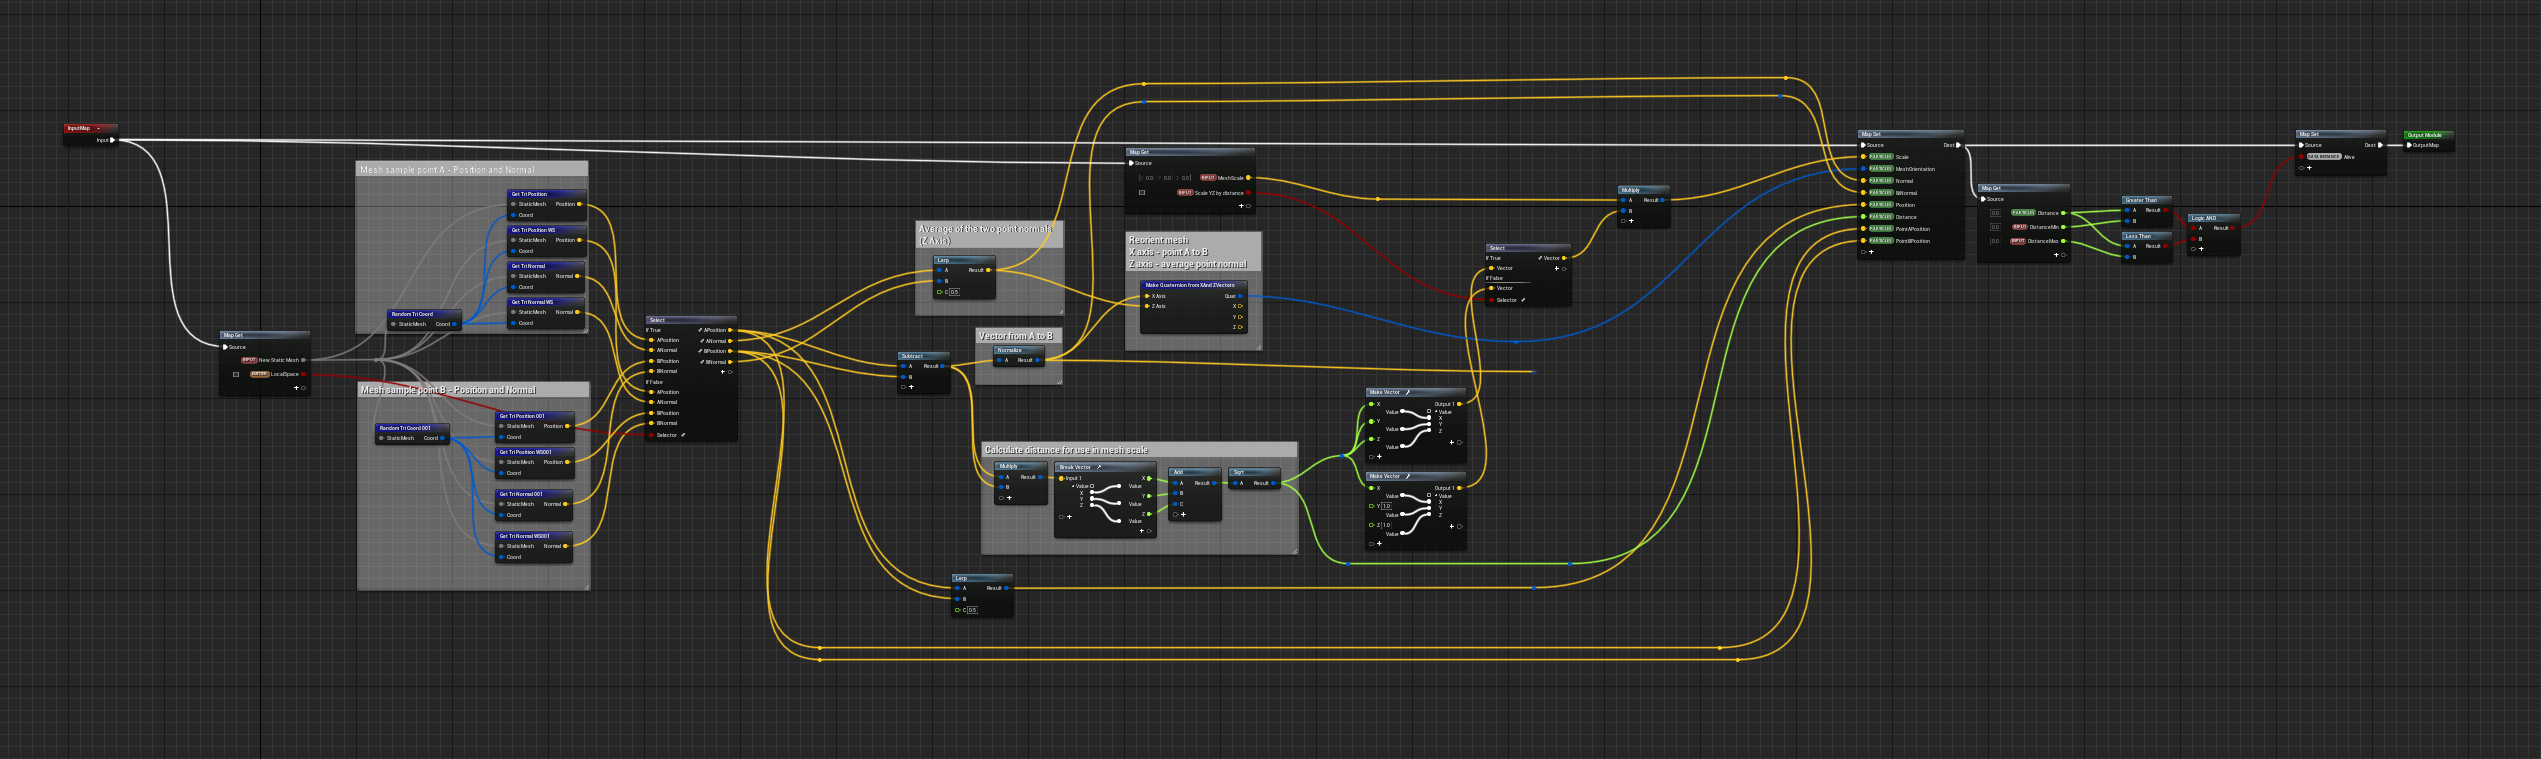Image resolution: width=2541 pixels, height=759 pixels.
Task: Click the DistanceMin value field in Map Get
Action: point(1995,227)
